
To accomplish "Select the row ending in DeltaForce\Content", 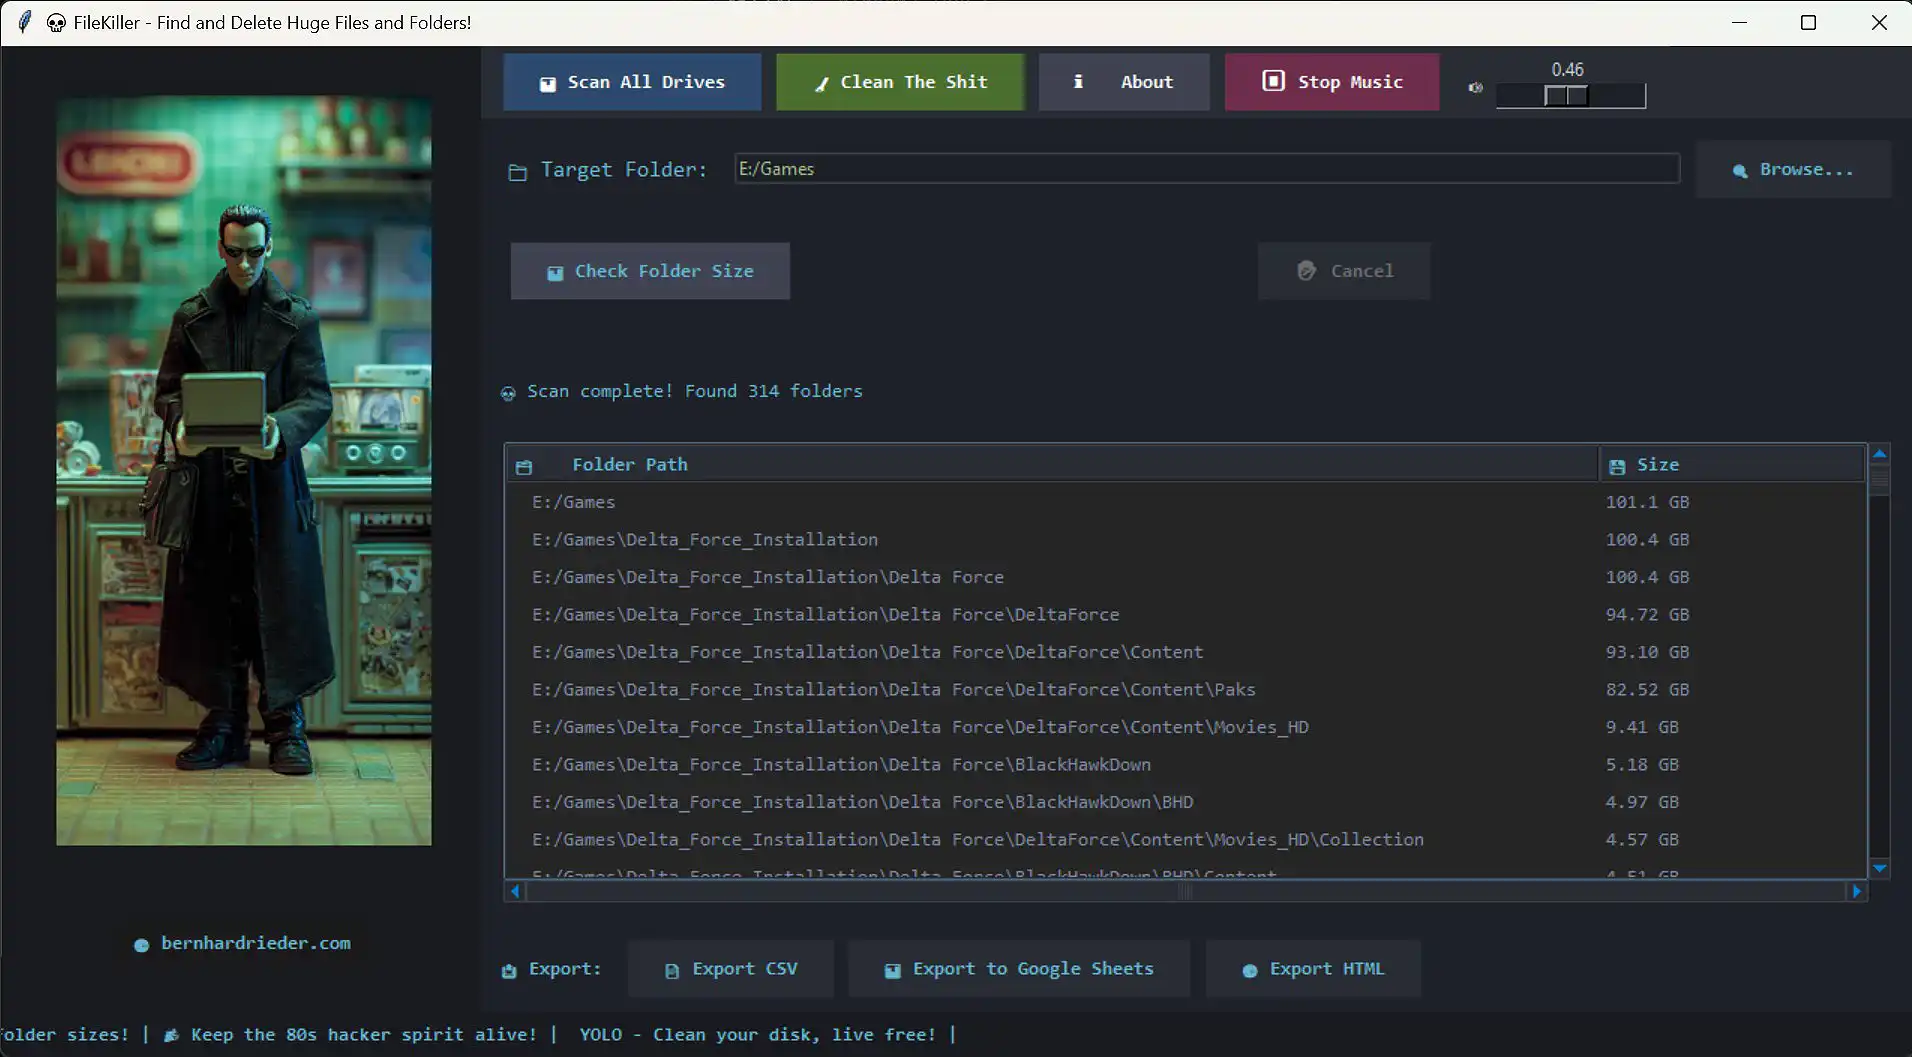I will (1185, 652).
